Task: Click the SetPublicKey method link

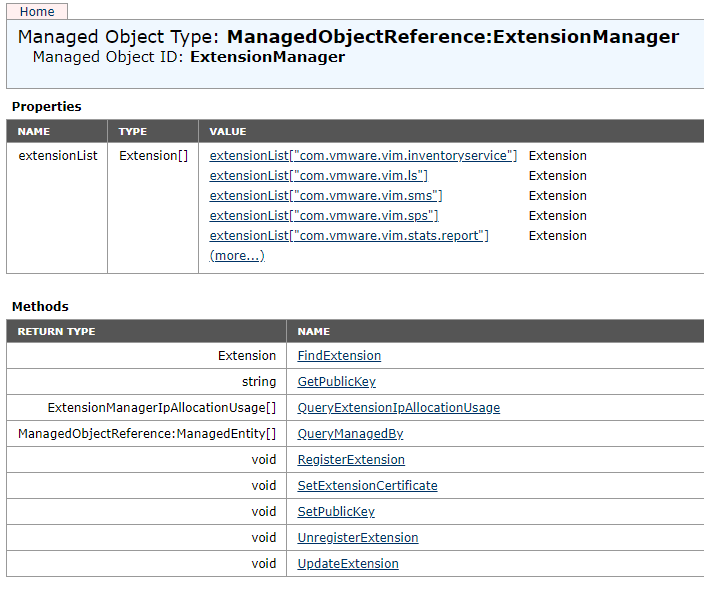Action: [x=336, y=512]
